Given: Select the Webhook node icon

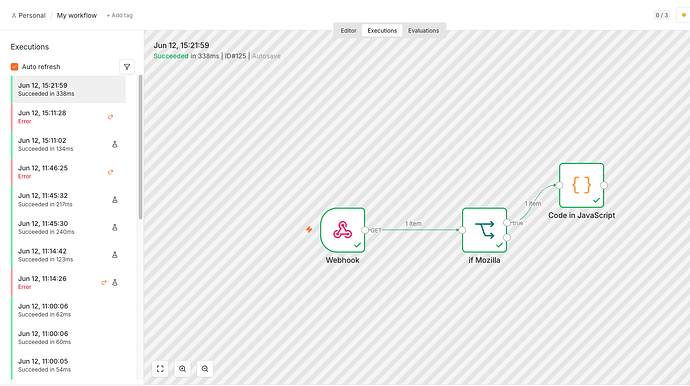Looking at the screenshot, I should click(x=343, y=230).
